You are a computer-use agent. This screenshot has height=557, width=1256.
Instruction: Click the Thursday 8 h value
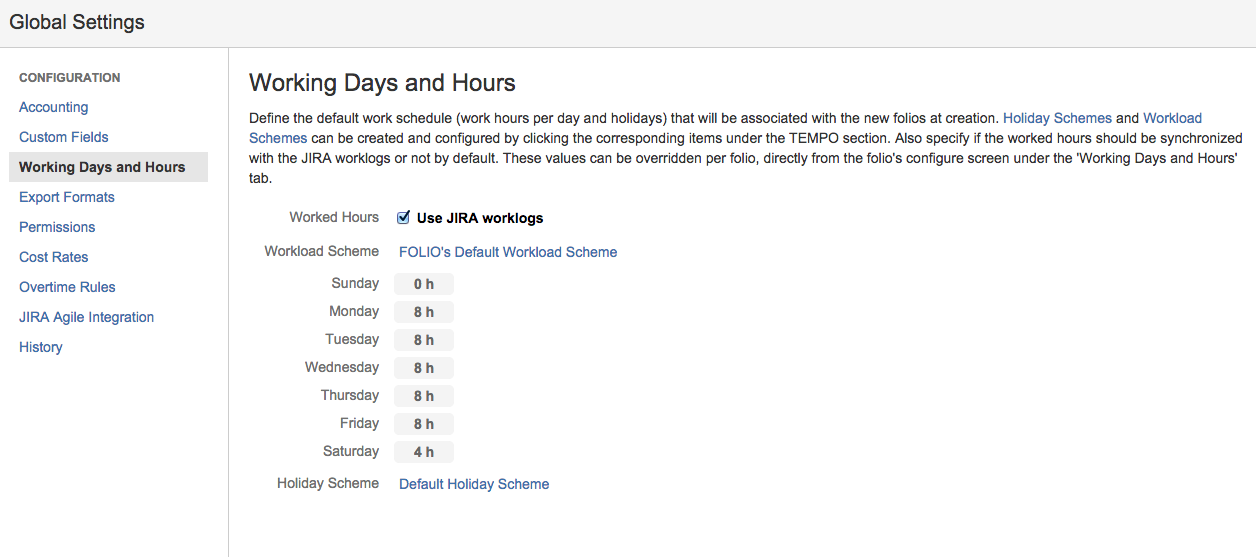click(424, 396)
